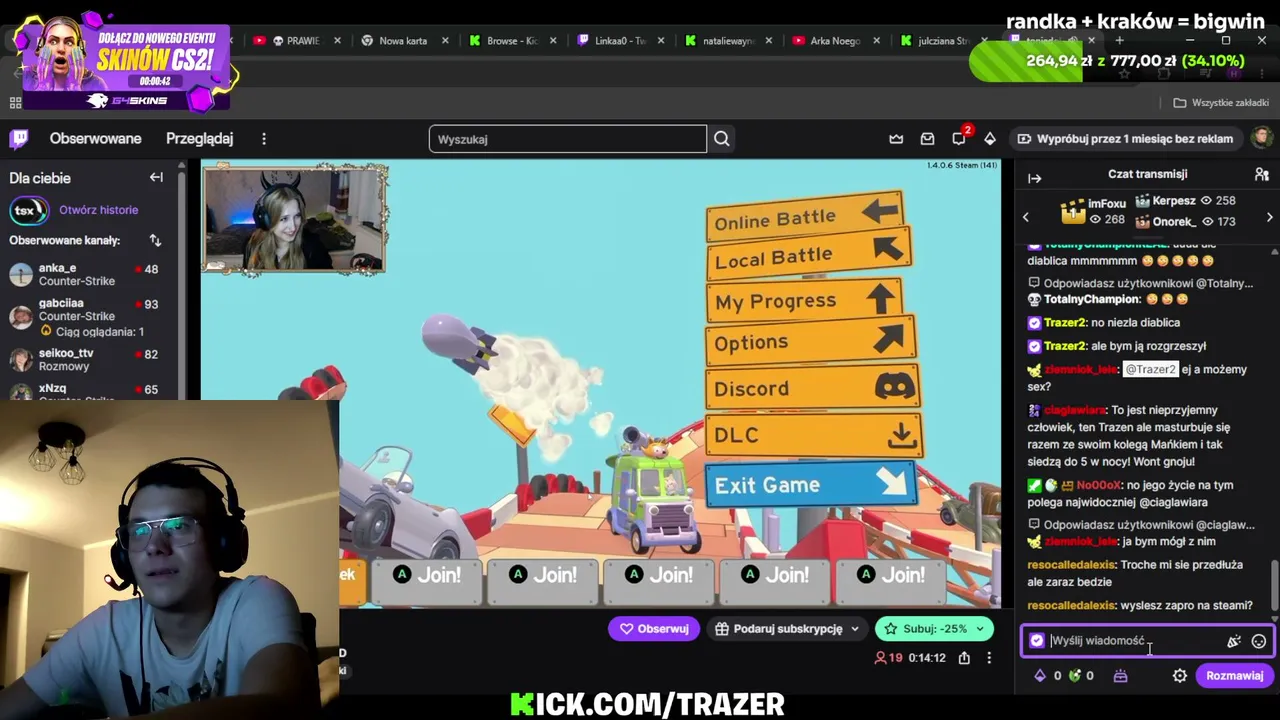This screenshot has width=1280, height=720.
Task: Open the chat community users icon
Action: tap(1262, 174)
